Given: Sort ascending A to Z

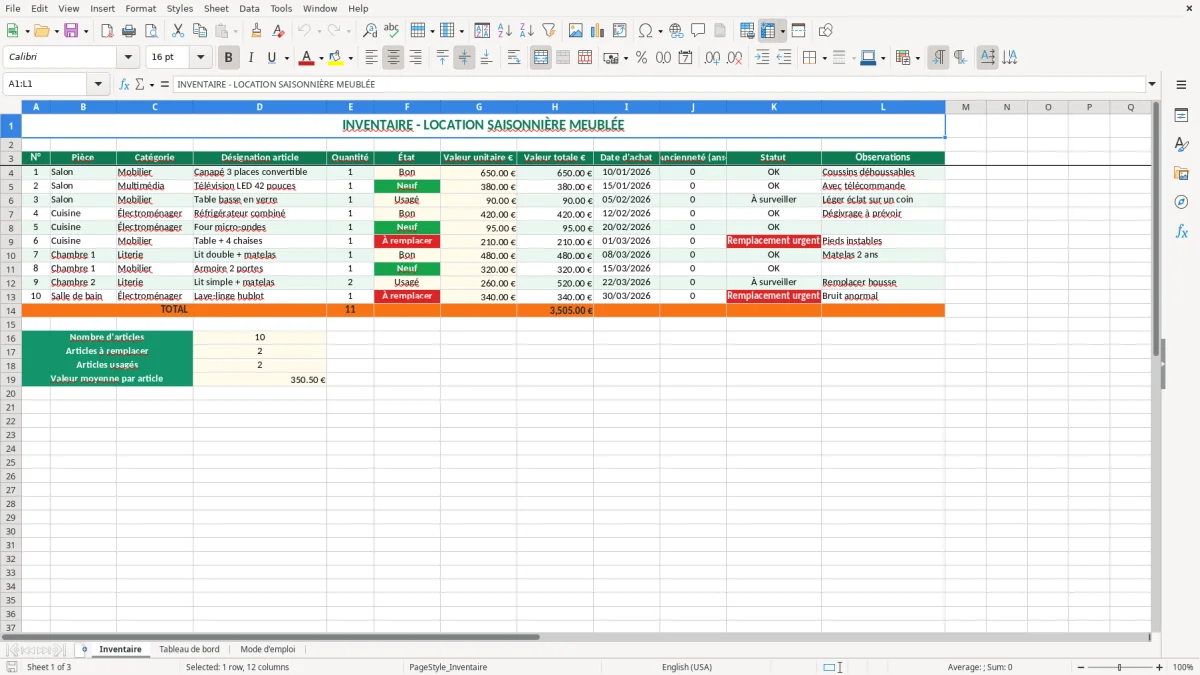Looking at the screenshot, I should 505,31.
